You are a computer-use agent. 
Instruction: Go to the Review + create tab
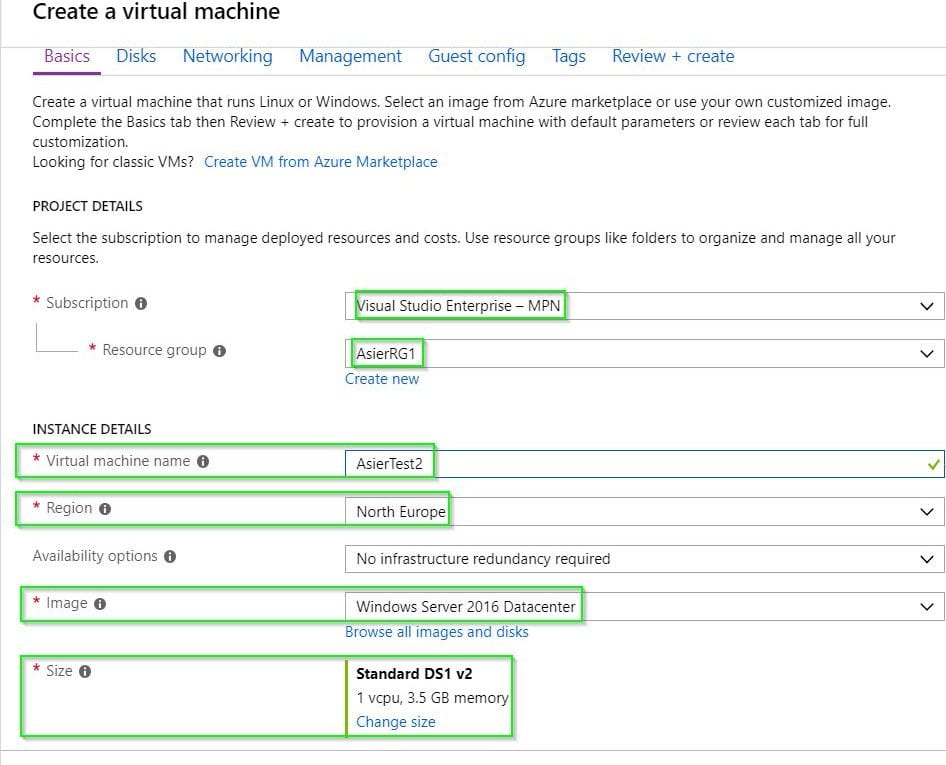click(673, 56)
